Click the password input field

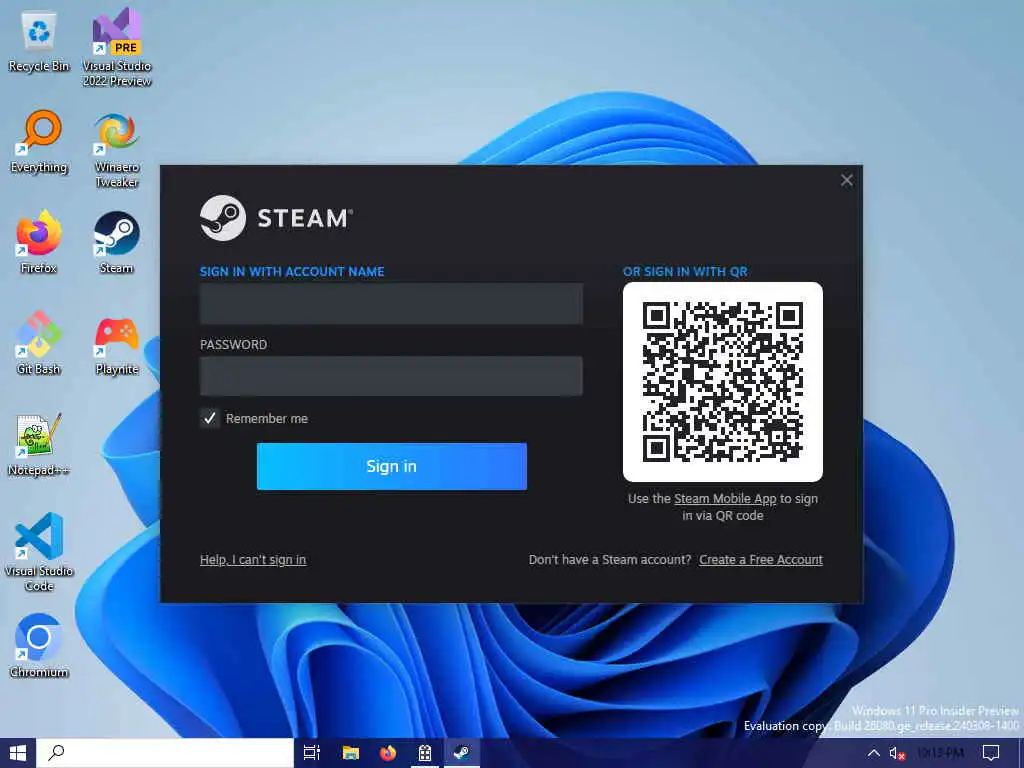(391, 376)
